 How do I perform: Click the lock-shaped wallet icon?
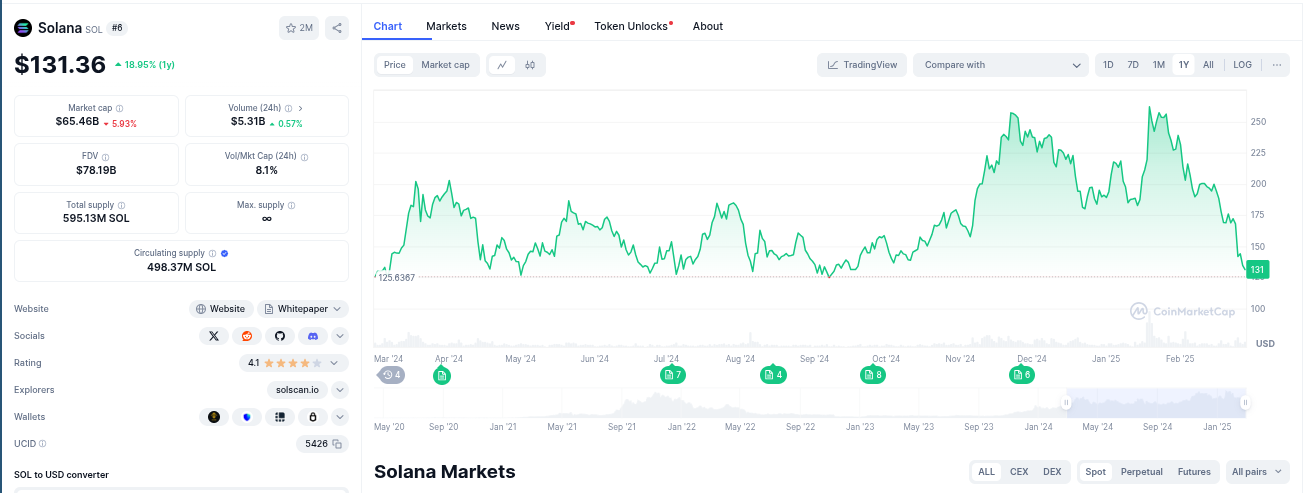pyautogui.click(x=313, y=417)
